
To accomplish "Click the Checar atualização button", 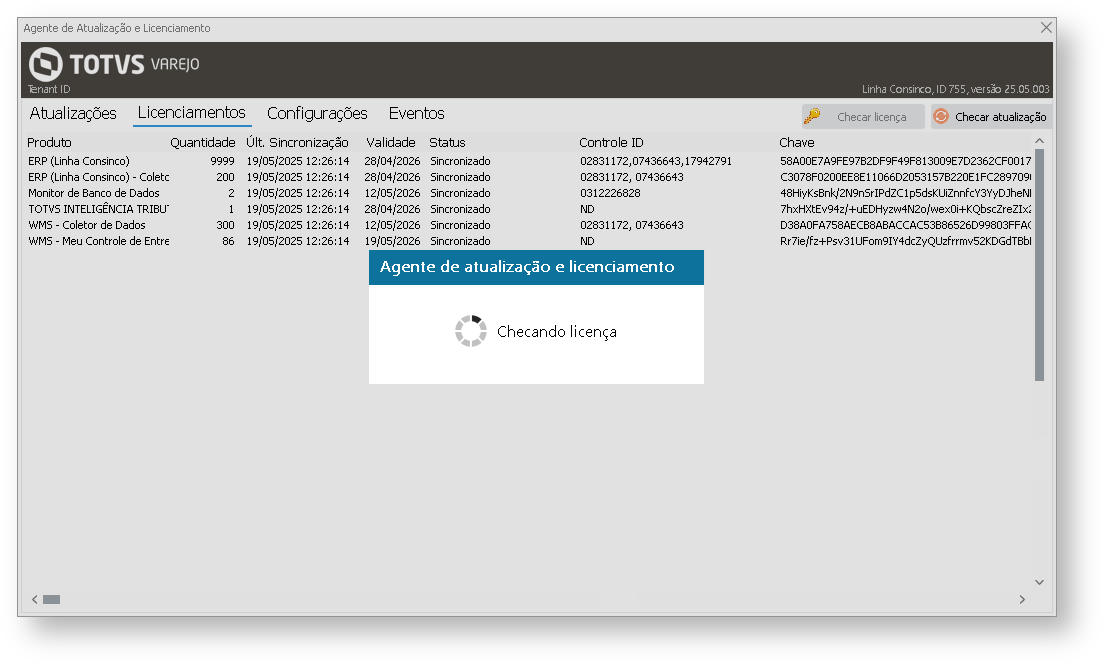I will pyautogui.click(x=991, y=117).
